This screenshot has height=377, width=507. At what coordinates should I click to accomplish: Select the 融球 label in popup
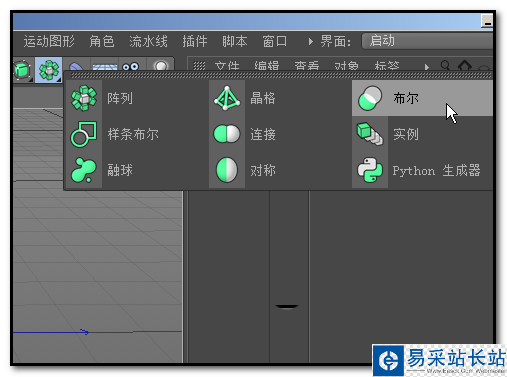(x=120, y=170)
